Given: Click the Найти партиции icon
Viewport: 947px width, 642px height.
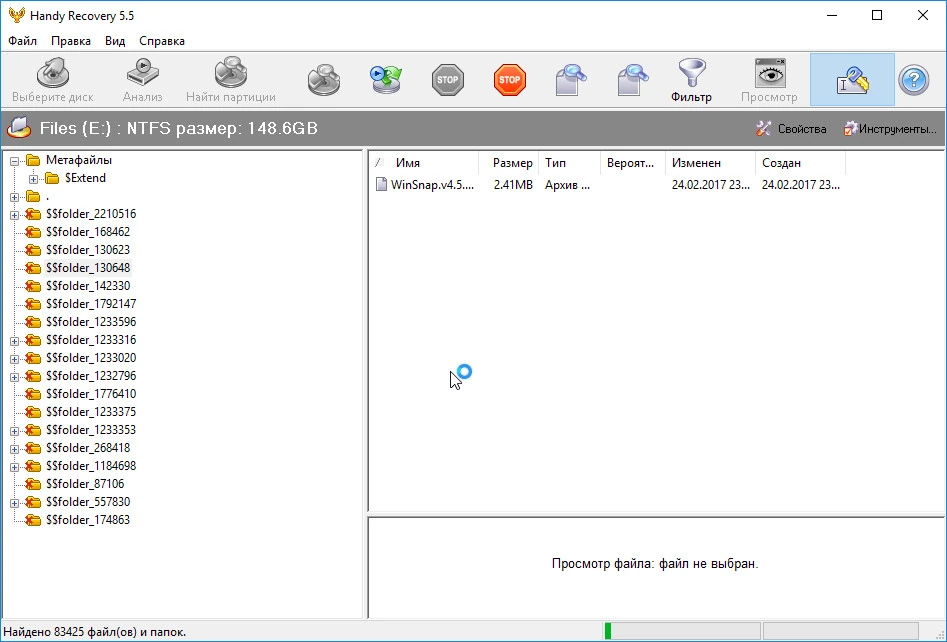Looking at the screenshot, I should (x=231, y=72).
